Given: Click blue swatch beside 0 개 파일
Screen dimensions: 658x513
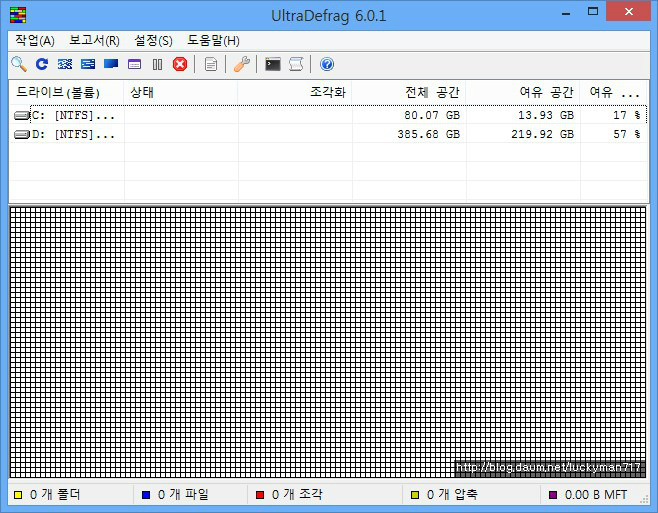Looking at the screenshot, I should pos(146,495).
